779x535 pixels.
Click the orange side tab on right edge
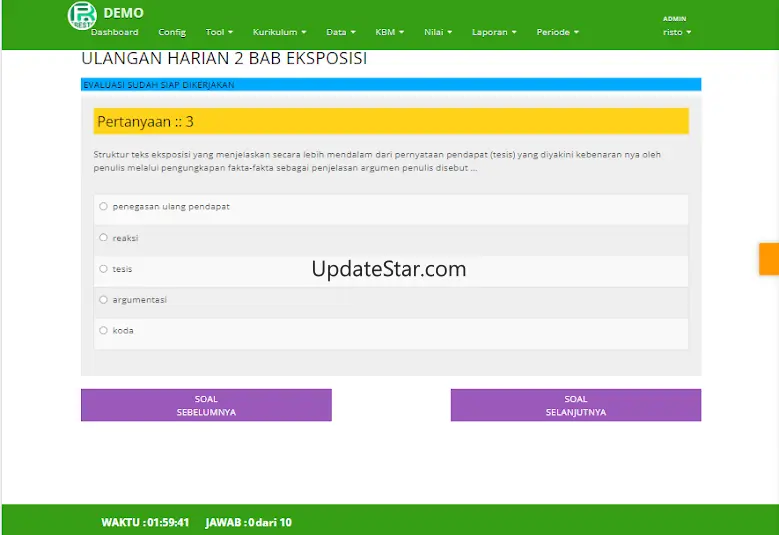coord(769,258)
